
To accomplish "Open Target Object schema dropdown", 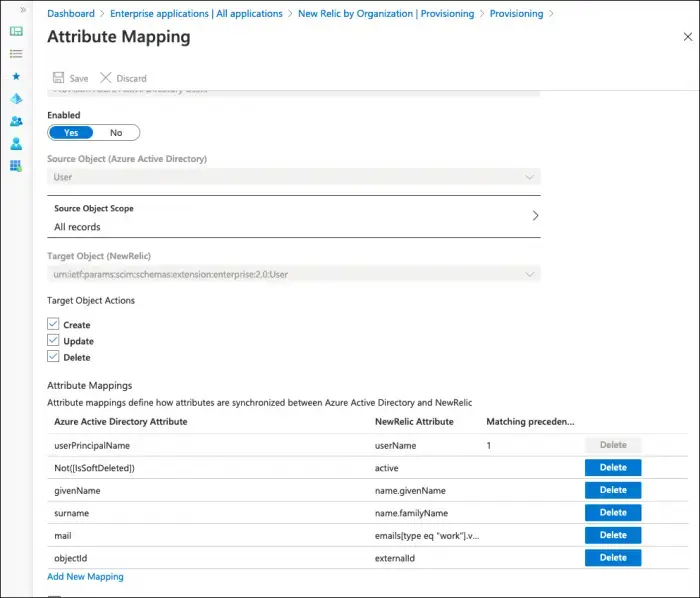I will coord(294,273).
